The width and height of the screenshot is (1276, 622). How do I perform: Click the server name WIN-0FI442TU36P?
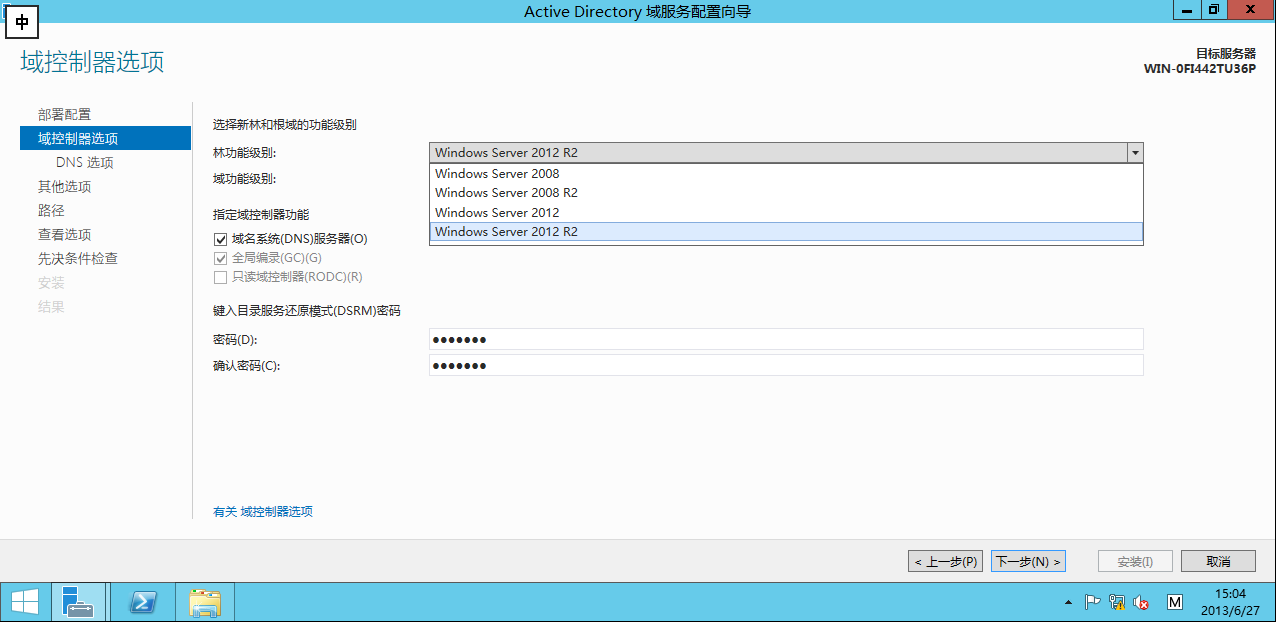(x=1200, y=69)
